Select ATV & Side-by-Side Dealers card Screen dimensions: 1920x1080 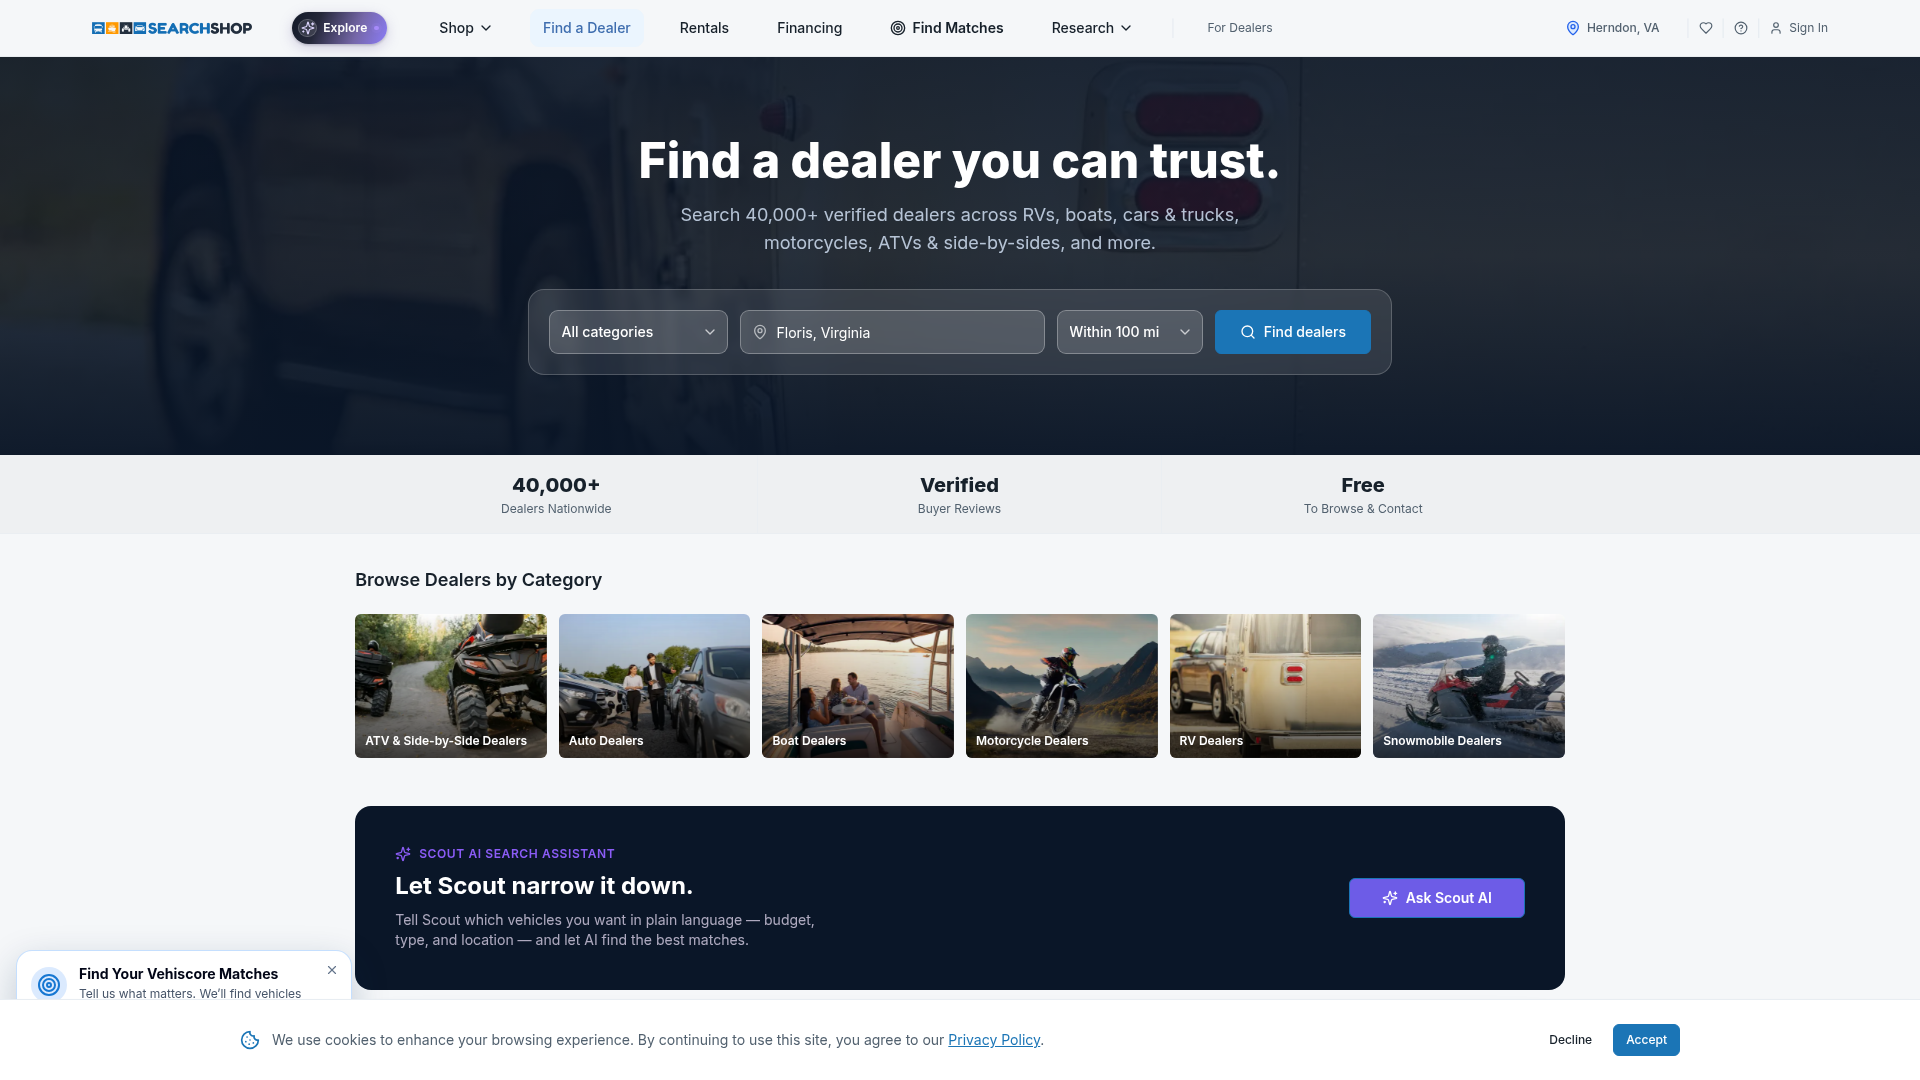point(451,686)
